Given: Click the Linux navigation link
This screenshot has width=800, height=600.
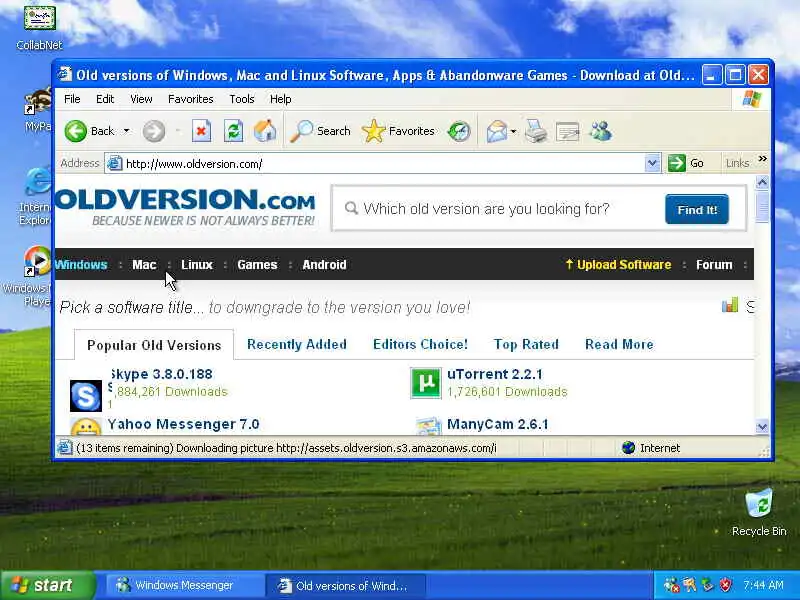Looking at the screenshot, I should tap(196, 265).
